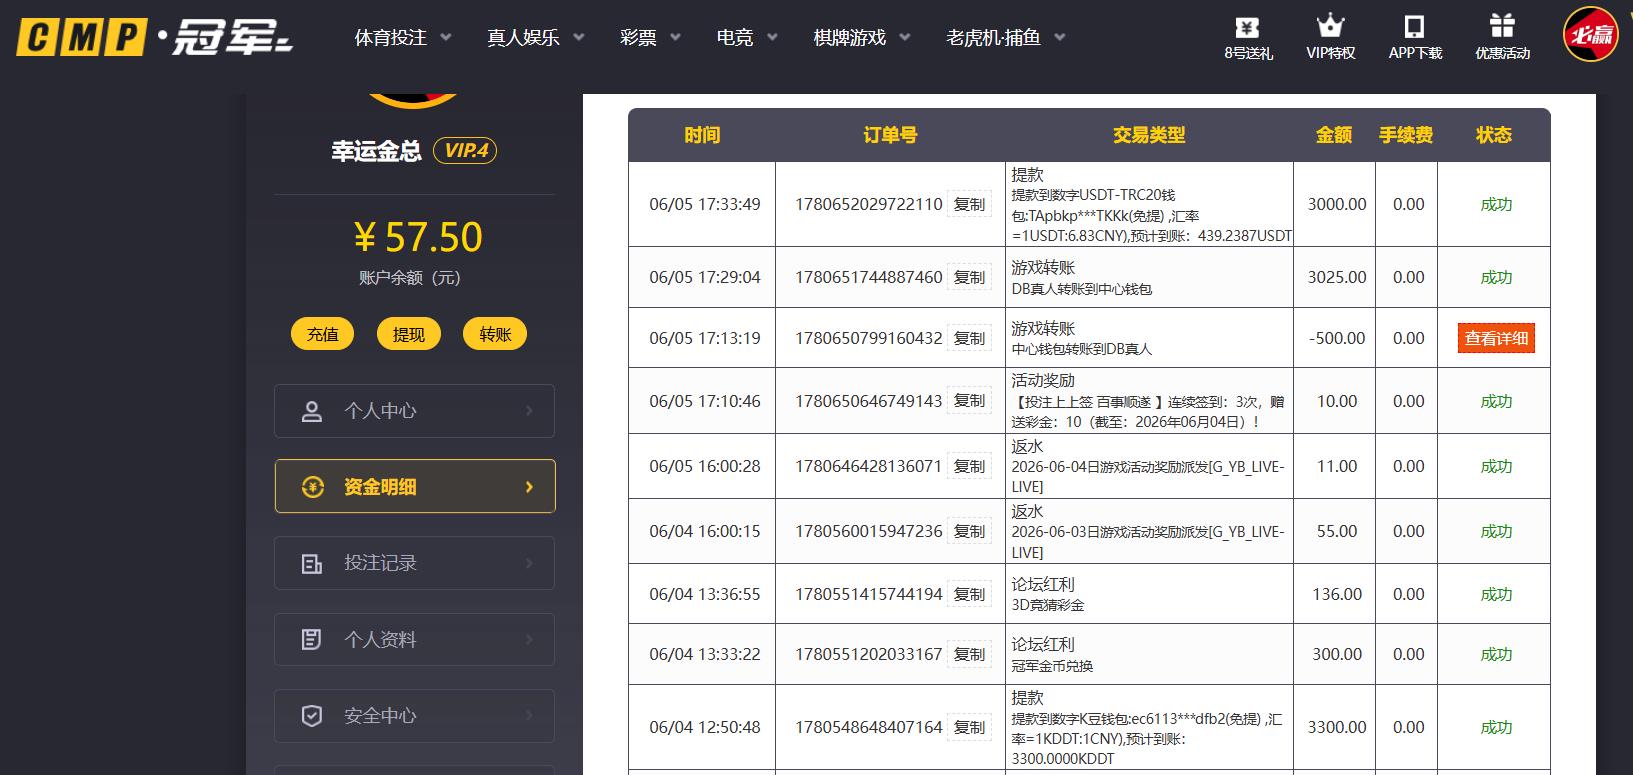This screenshot has width=1633, height=775.
Task: Click the 活动奖励 check-in bonus entry
Action: (1148, 401)
